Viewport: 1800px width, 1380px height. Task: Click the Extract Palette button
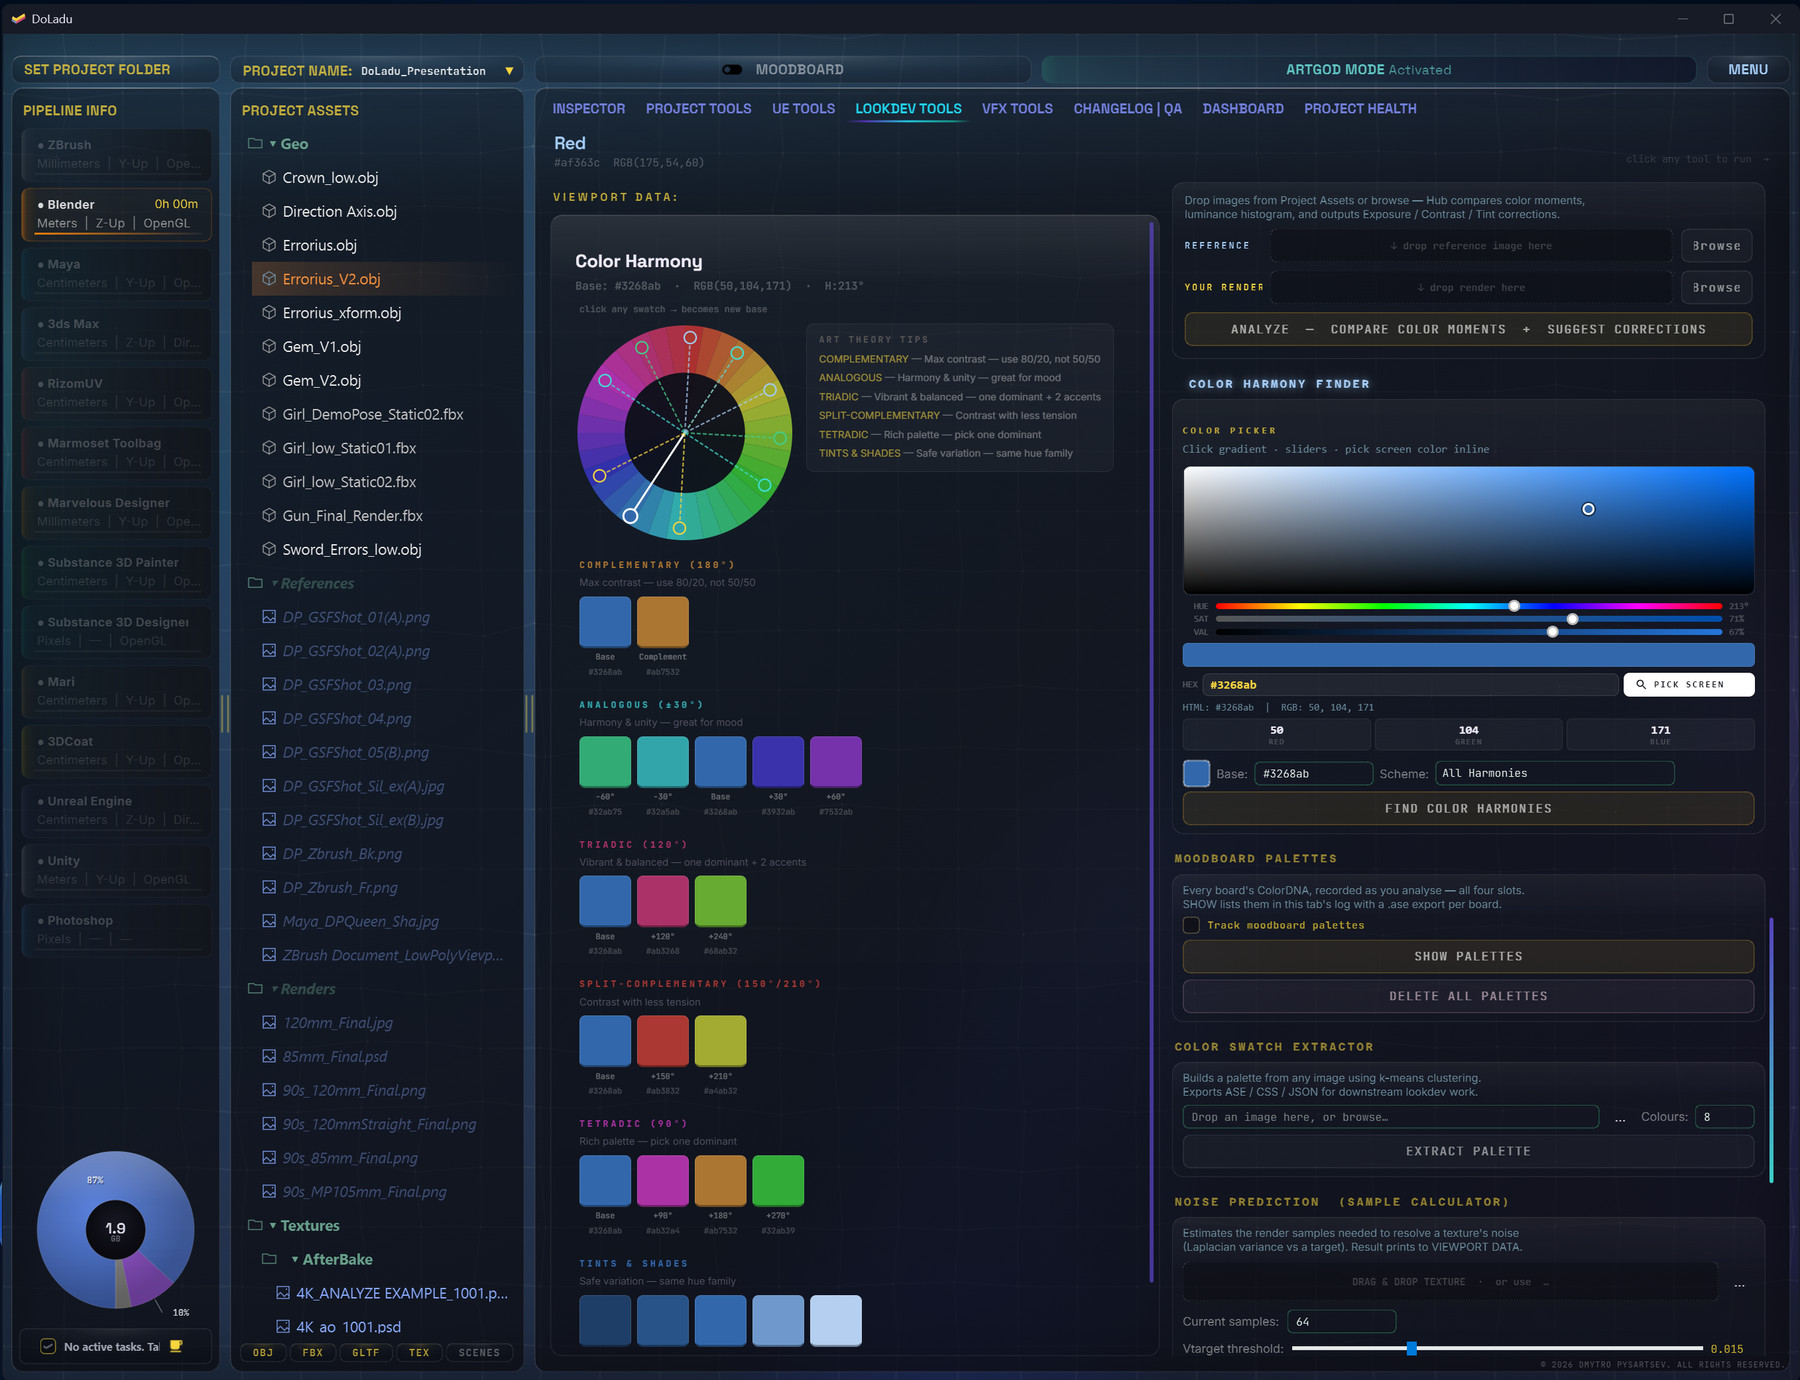click(1468, 1151)
